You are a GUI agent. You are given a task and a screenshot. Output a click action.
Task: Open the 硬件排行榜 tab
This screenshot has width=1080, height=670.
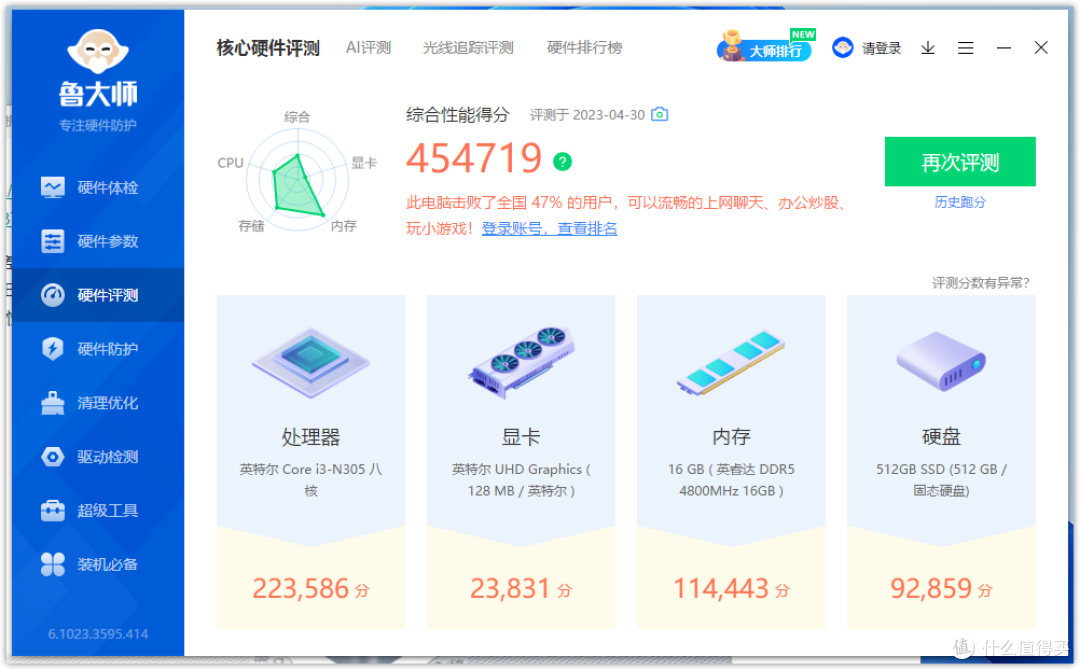coord(584,48)
